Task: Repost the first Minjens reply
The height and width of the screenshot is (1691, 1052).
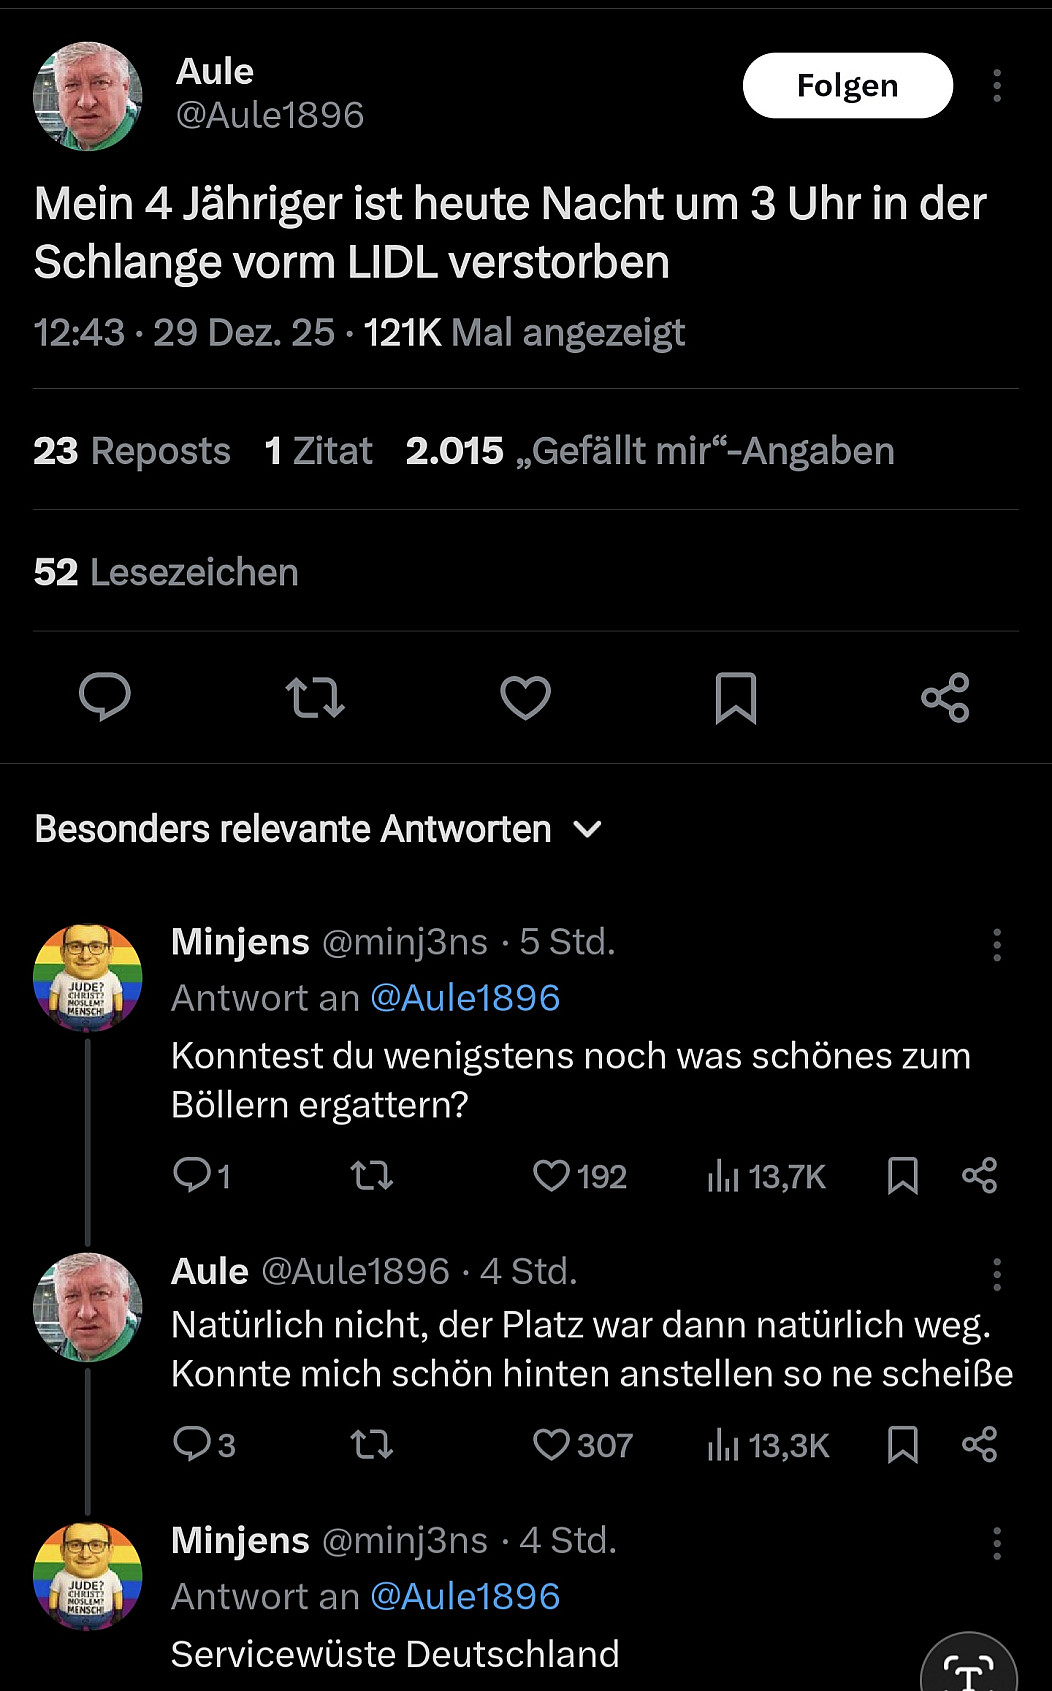Action: tap(372, 1176)
